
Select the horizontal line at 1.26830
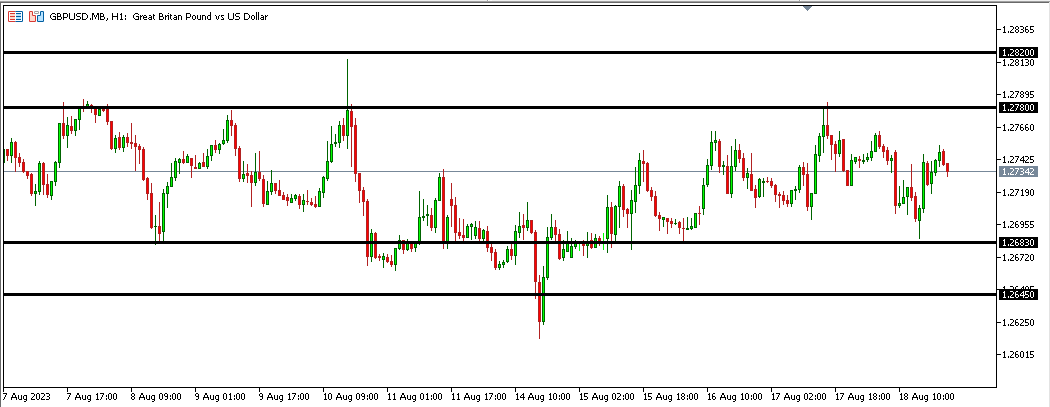(x=500, y=242)
